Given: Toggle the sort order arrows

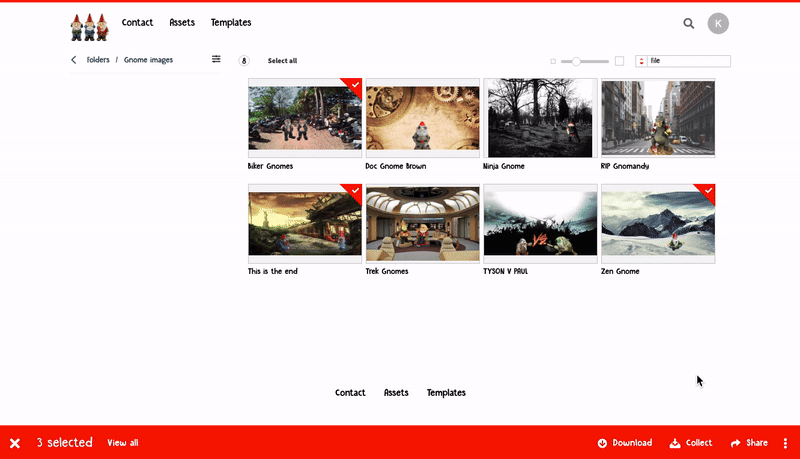Looking at the screenshot, I should tap(641, 61).
